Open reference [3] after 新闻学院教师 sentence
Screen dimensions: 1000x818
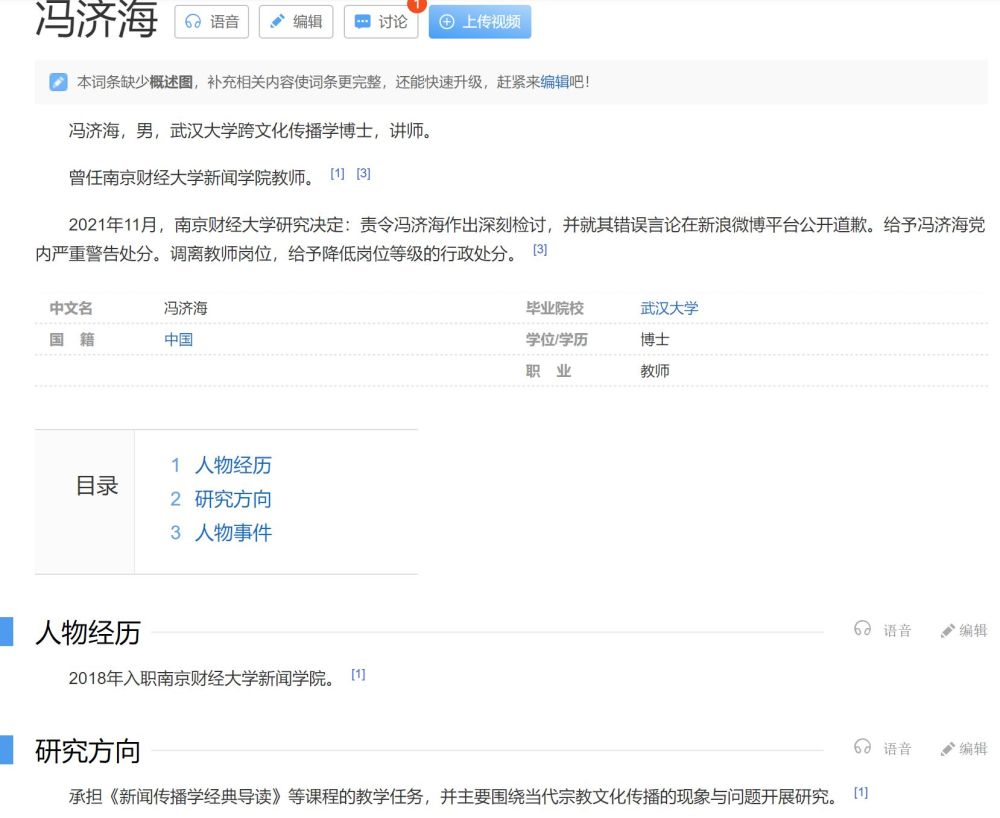click(x=364, y=173)
